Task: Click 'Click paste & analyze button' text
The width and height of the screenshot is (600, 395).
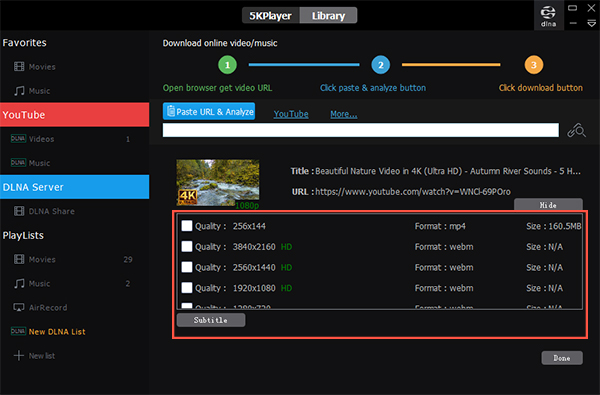Action: point(373,88)
